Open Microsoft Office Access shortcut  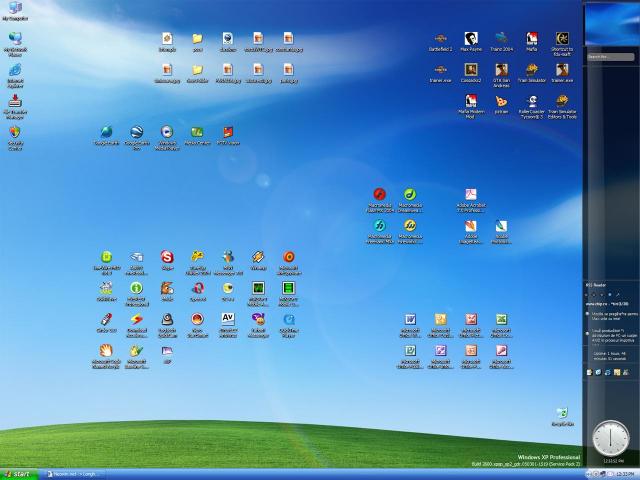point(501,357)
